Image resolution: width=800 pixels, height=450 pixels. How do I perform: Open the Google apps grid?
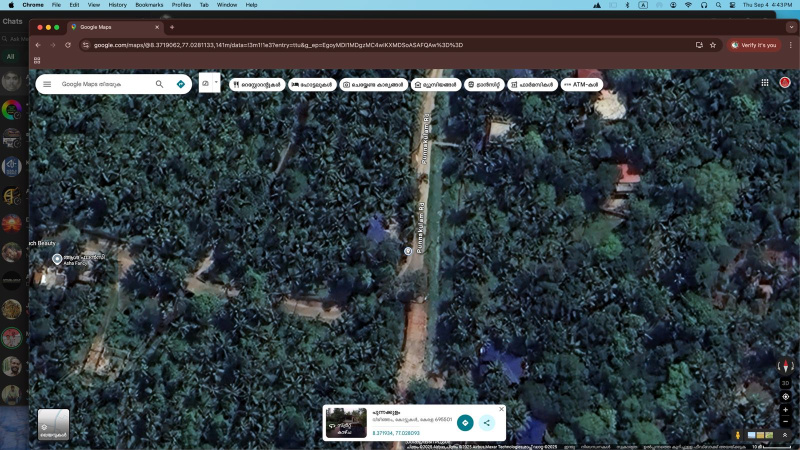pos(765,83)
